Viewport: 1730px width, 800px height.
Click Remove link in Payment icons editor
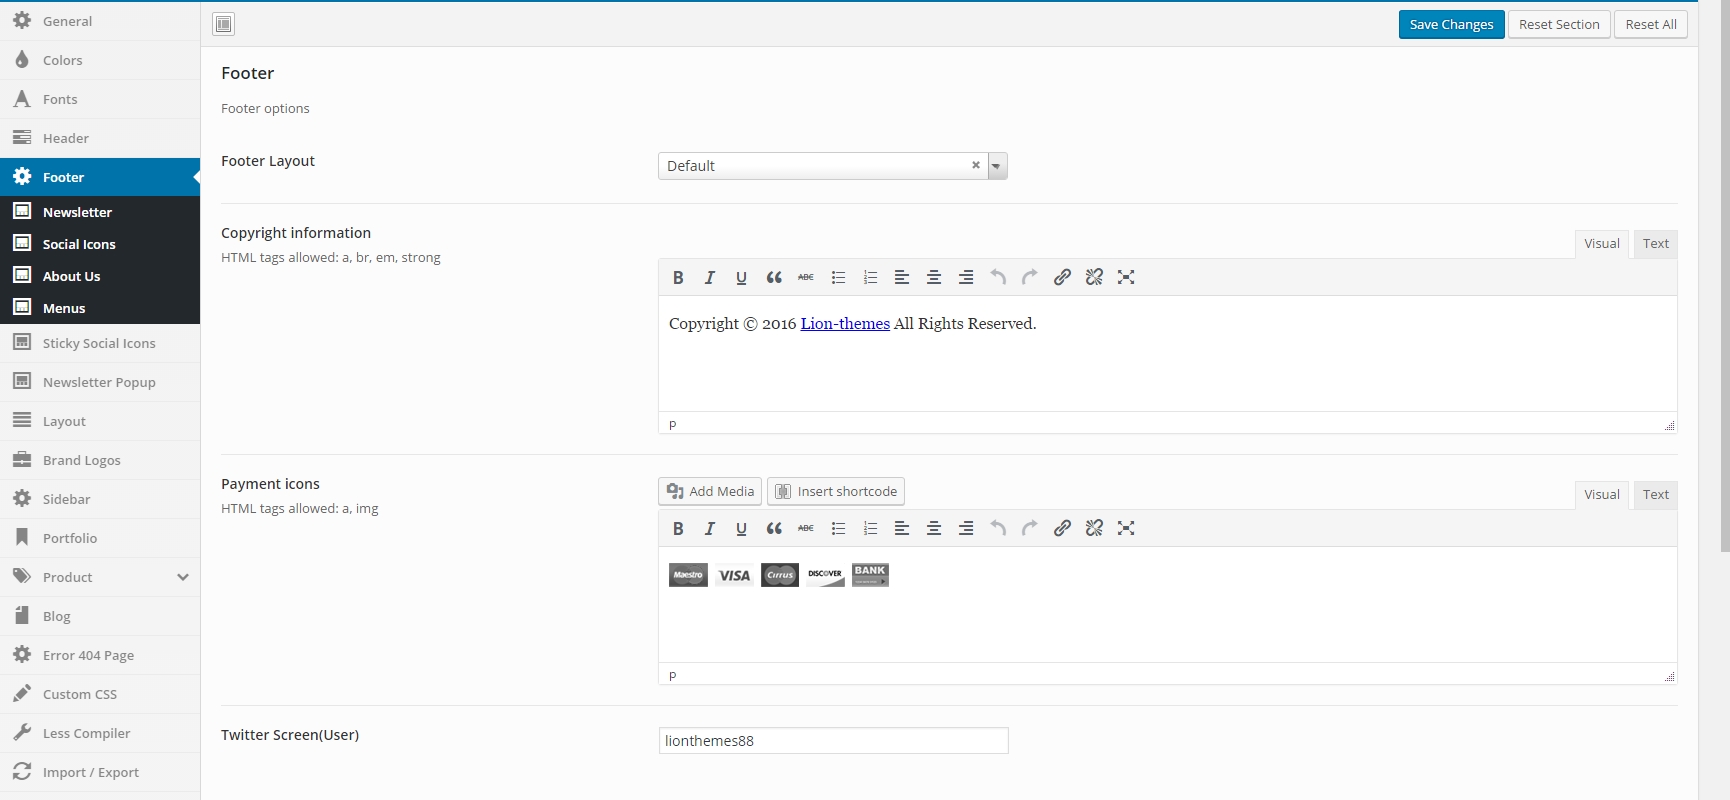[x=1094, y=528]
